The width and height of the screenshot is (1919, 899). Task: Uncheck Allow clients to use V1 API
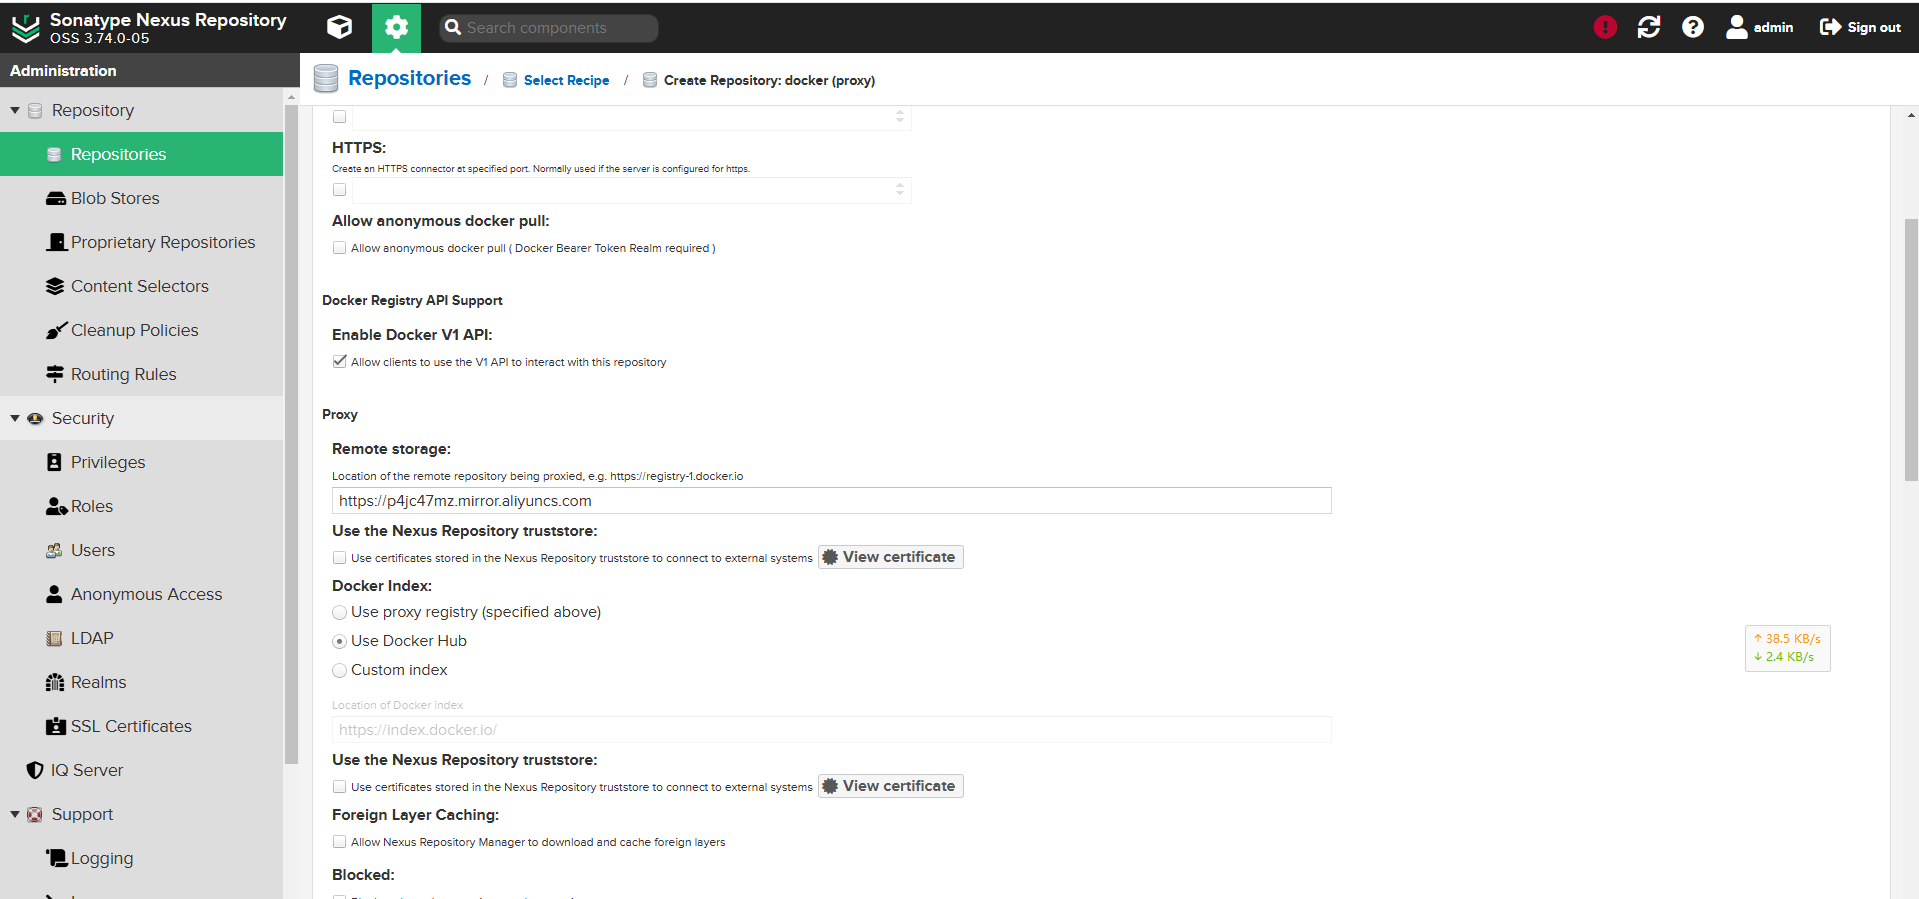pos(340,362)
